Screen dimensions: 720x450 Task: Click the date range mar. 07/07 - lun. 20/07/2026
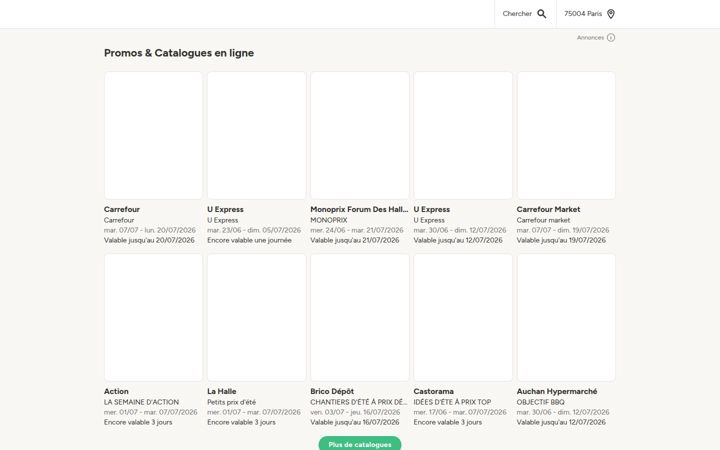point(150,230)
